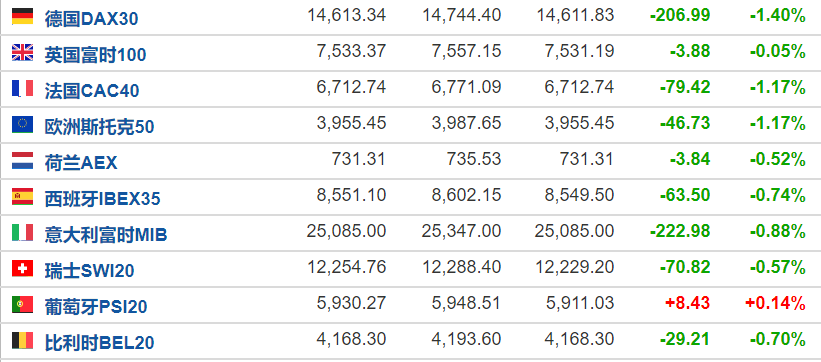Click the EU flag icon

23,124
